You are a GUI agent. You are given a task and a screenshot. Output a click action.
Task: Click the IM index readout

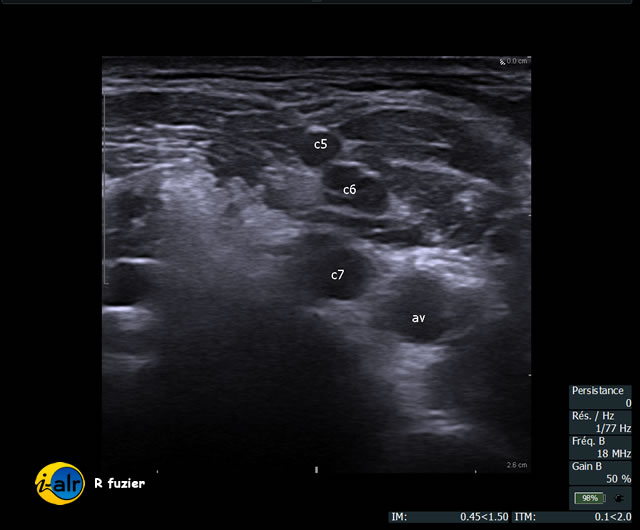tap(449, 517)
